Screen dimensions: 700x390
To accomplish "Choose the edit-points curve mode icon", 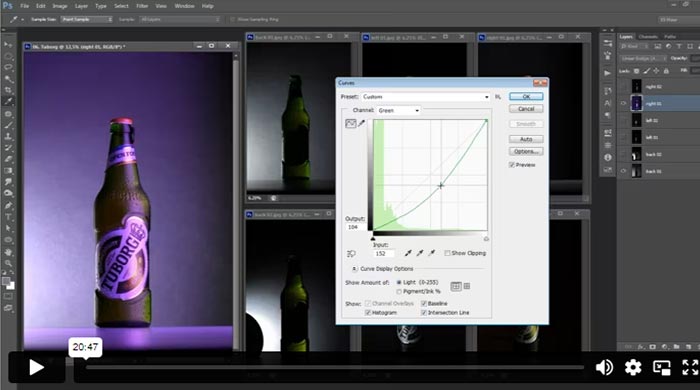I will (350, 124).
